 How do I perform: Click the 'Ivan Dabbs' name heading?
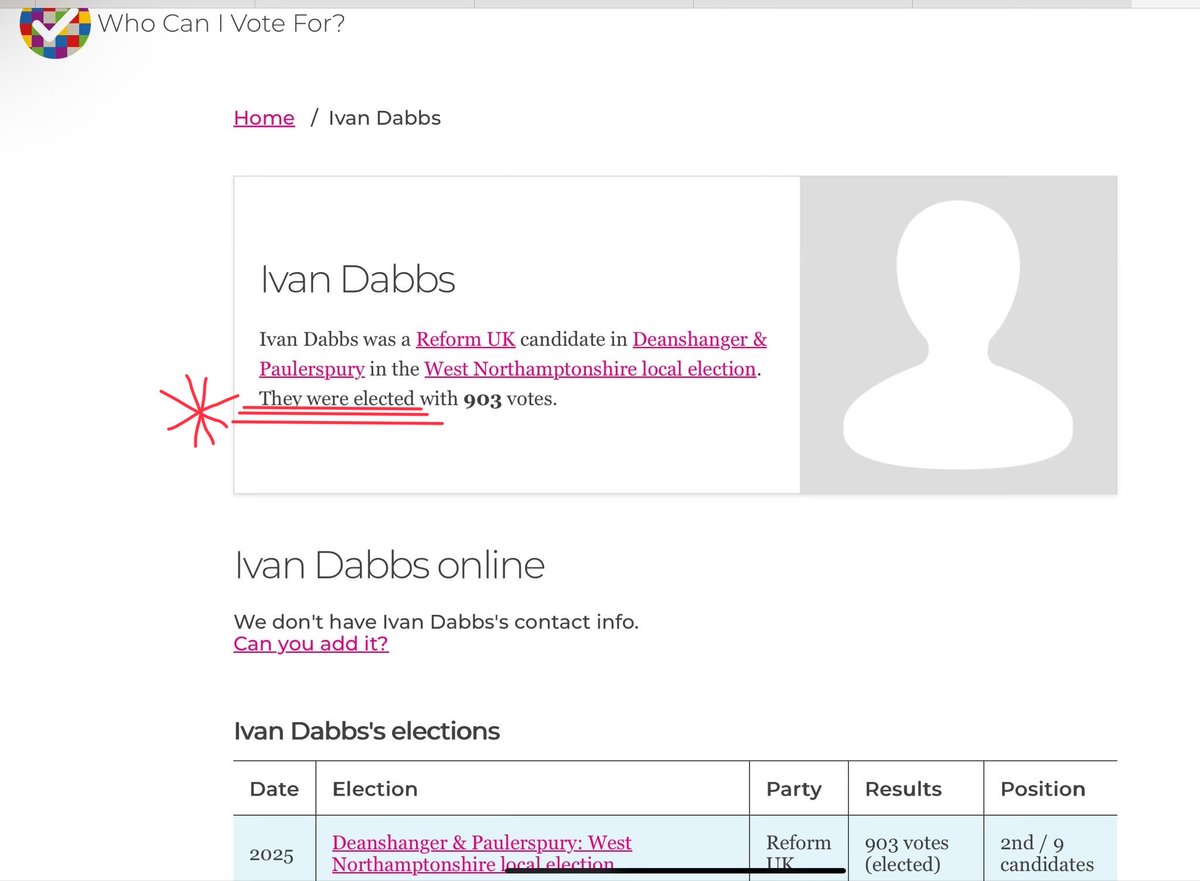(357, 279)
